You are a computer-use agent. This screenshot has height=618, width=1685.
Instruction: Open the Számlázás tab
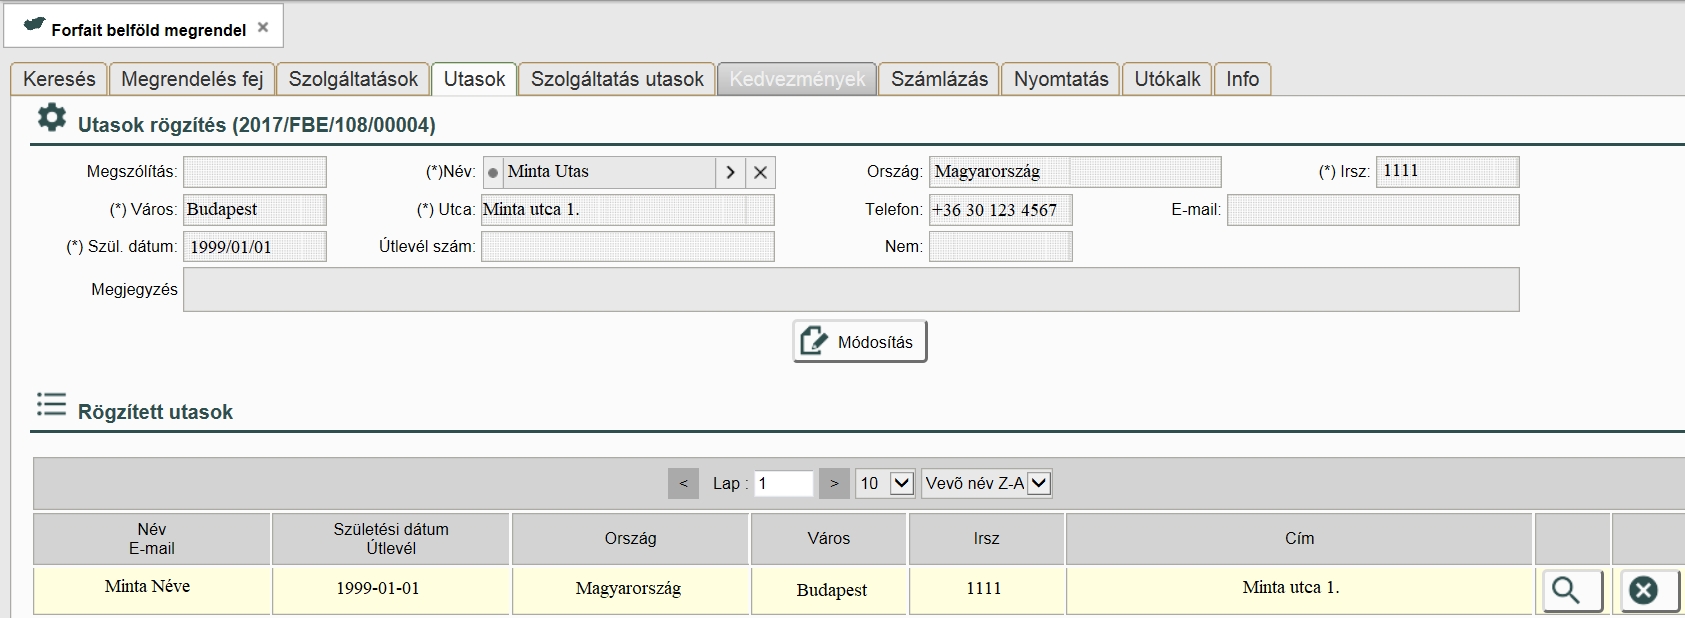point(939,79)
